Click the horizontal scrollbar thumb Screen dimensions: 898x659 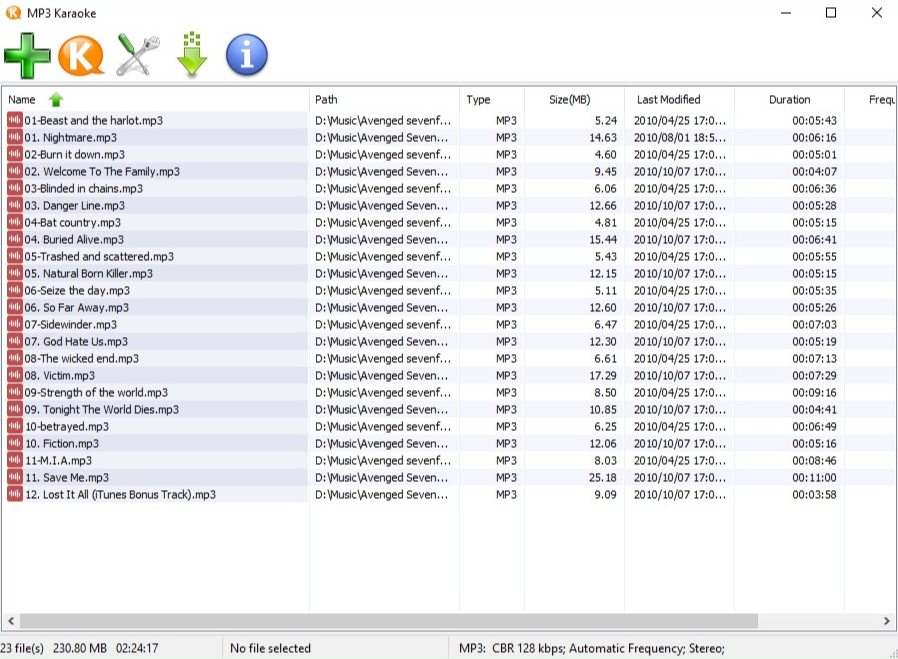pyautogui.click(x=389, y=621)
